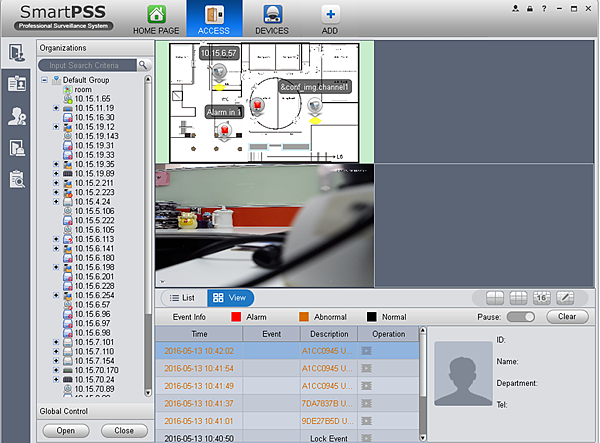Choose the 16-split layout icon

541,298
